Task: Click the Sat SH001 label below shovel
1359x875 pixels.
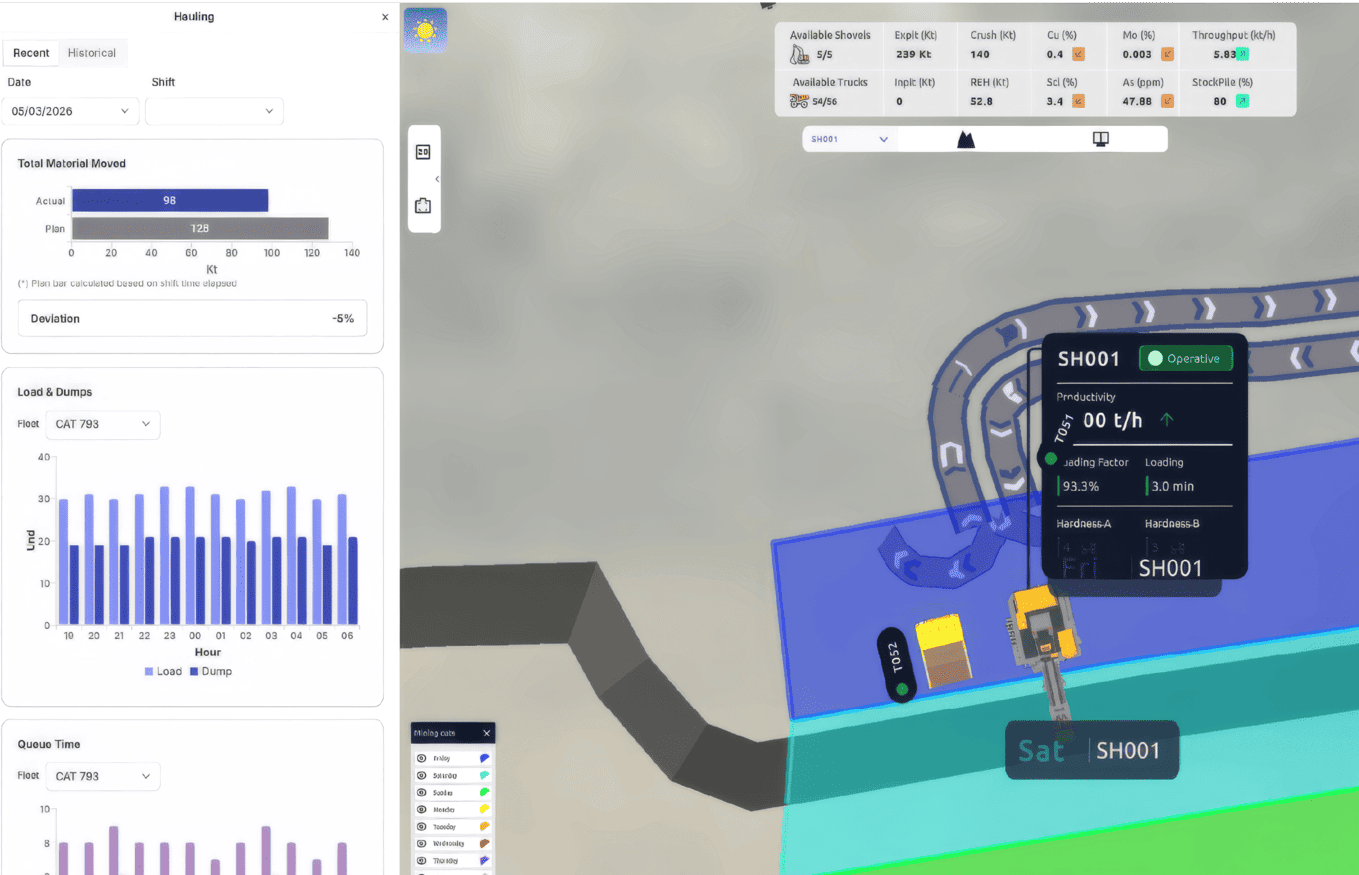Action: coord(1092,750)
